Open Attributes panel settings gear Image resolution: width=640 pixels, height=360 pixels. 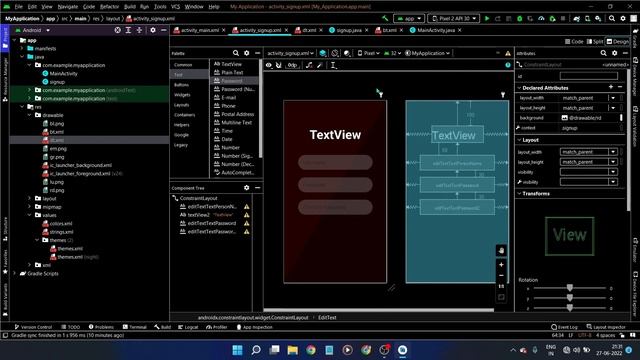coord(615,53)
